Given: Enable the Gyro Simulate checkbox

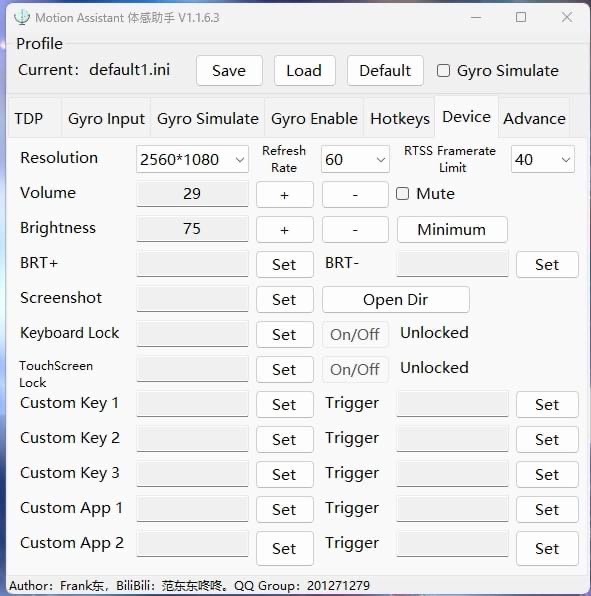Looking at the screenshot, I should tap(443, 71).
